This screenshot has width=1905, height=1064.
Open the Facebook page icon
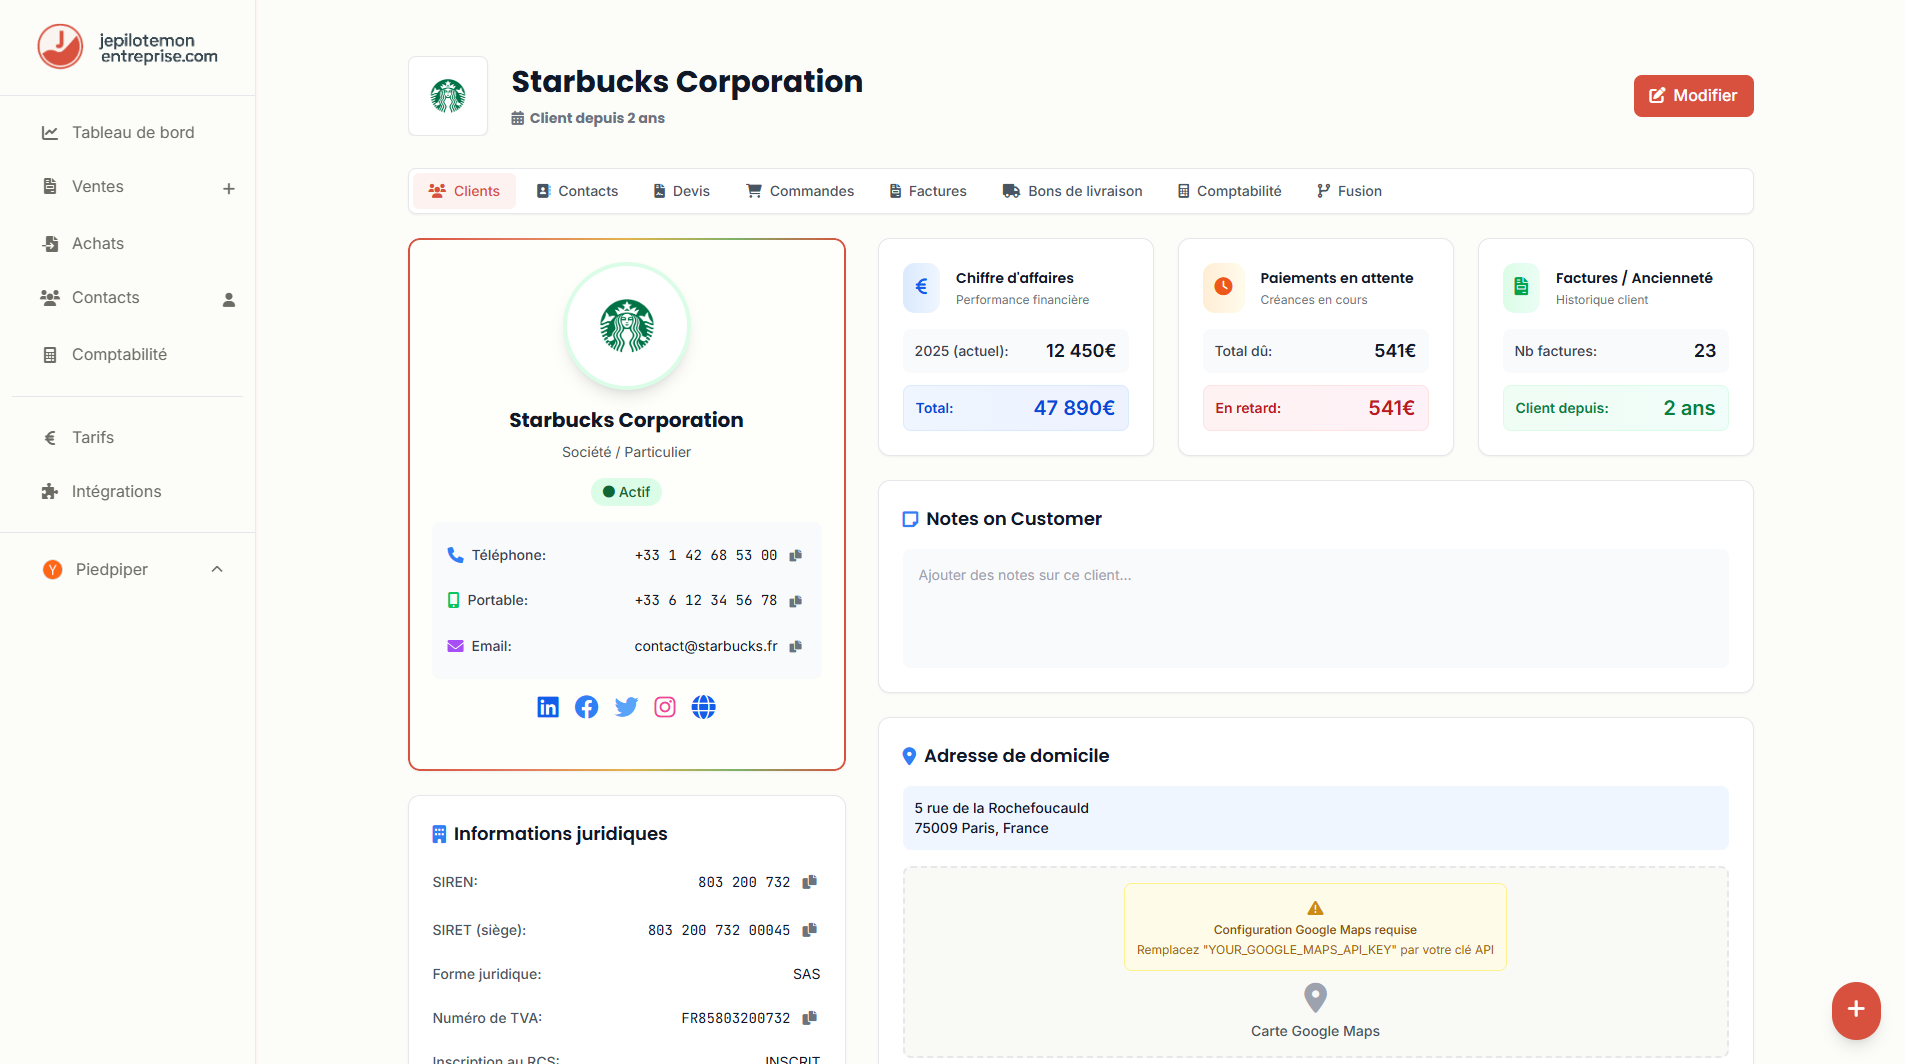click(587, 707)
